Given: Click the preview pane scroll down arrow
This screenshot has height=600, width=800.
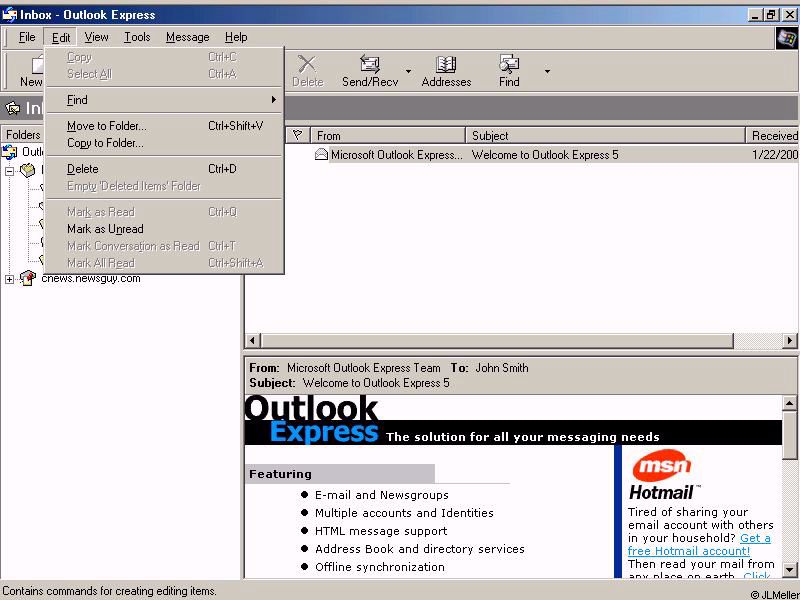Looking at the screenshot, I should pyautogui.click(x=789, y=570).
